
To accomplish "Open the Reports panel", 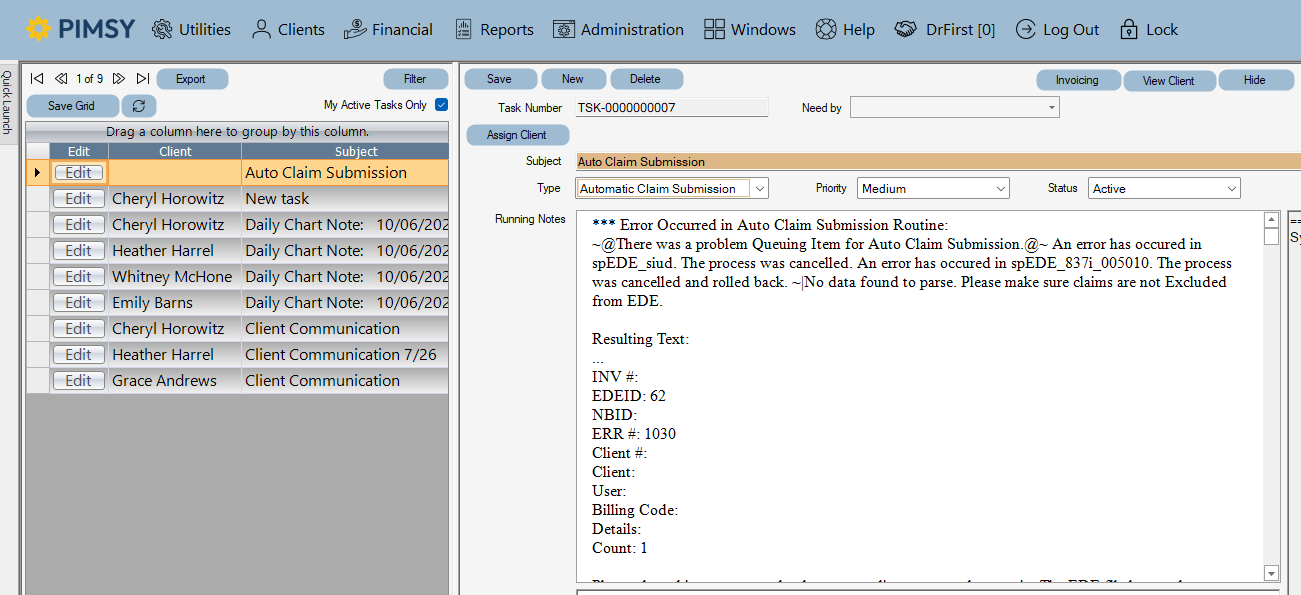I will pyautogui.click(x=493, y=29).
